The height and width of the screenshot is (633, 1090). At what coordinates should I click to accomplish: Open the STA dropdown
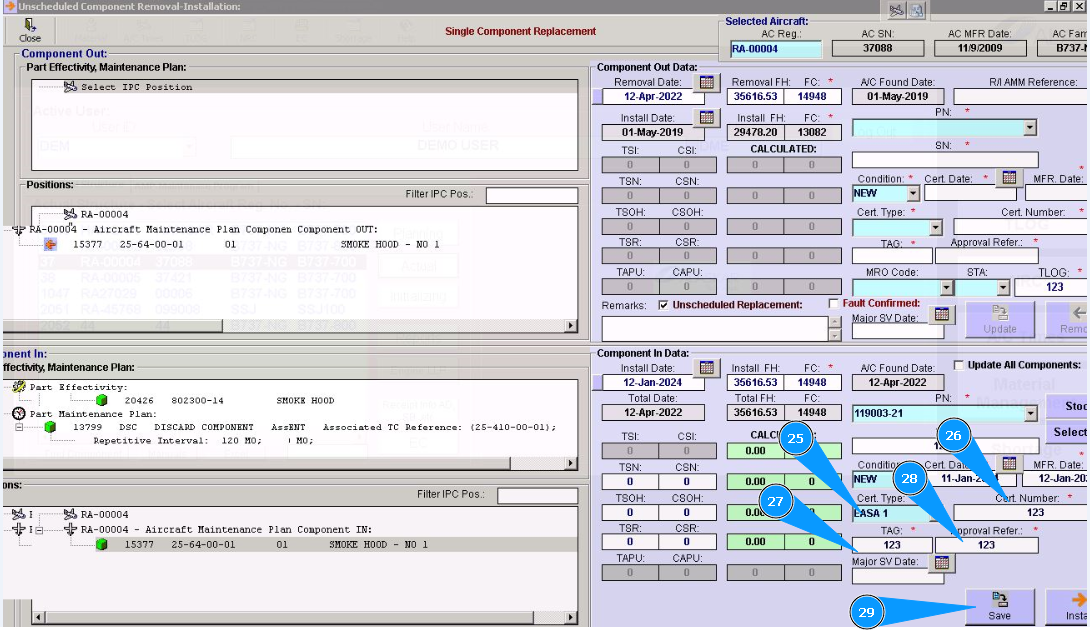pyautogui.click(x=1002, y=287)
